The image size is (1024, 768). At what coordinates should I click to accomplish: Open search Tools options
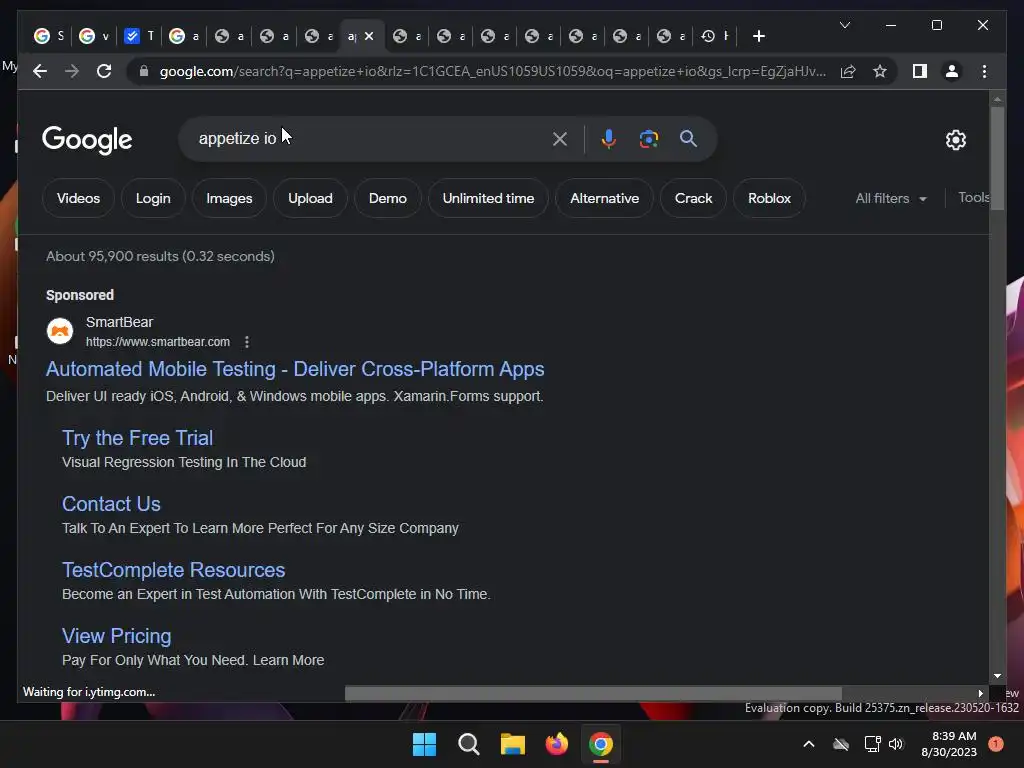(973, 197)
